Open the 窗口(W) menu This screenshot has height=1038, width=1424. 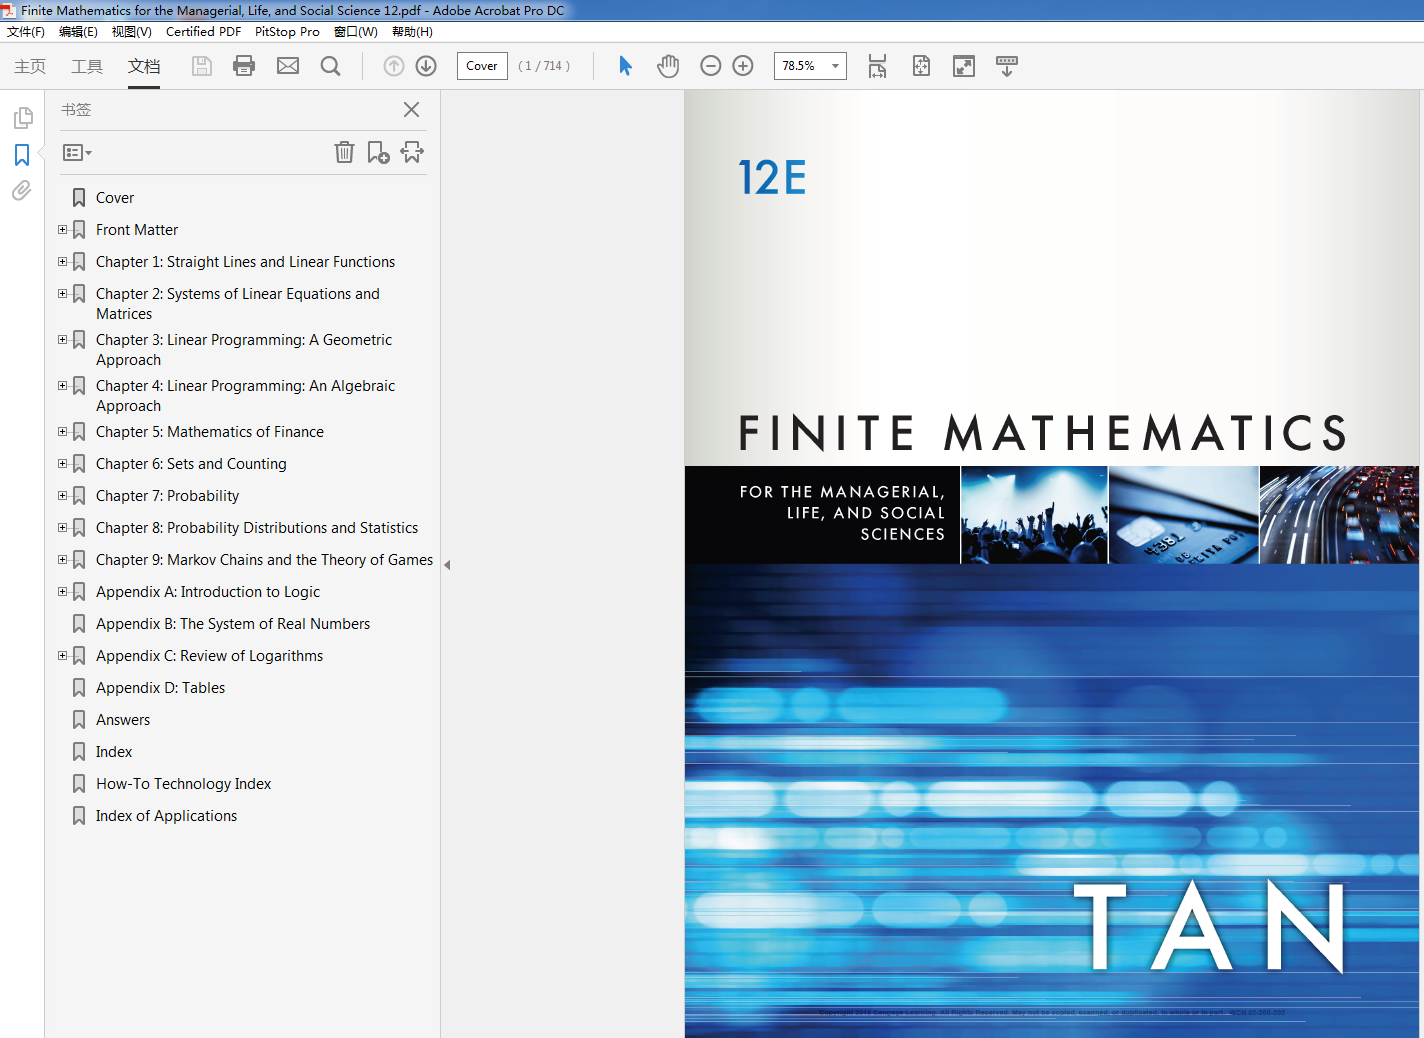[356, 32]
